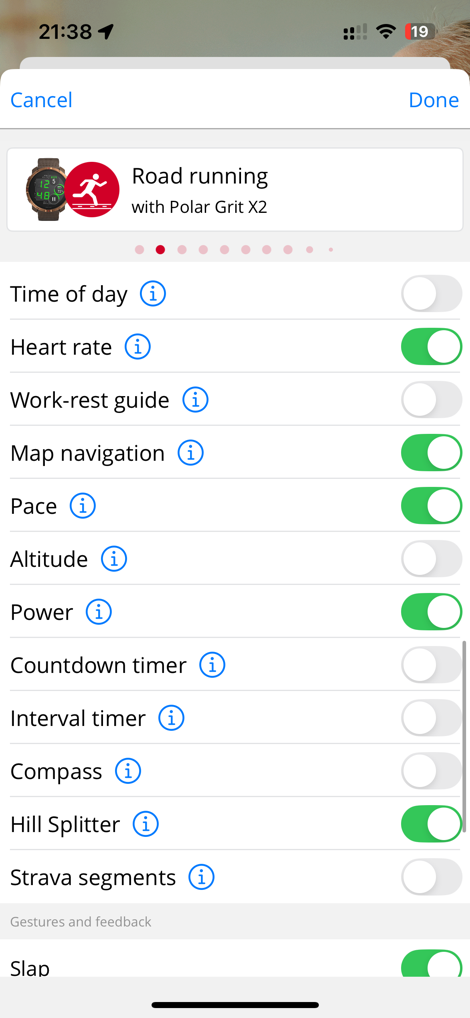470x1018 pixels.
Task: View Altitude info icon details
Action: (x=114, y=559)
